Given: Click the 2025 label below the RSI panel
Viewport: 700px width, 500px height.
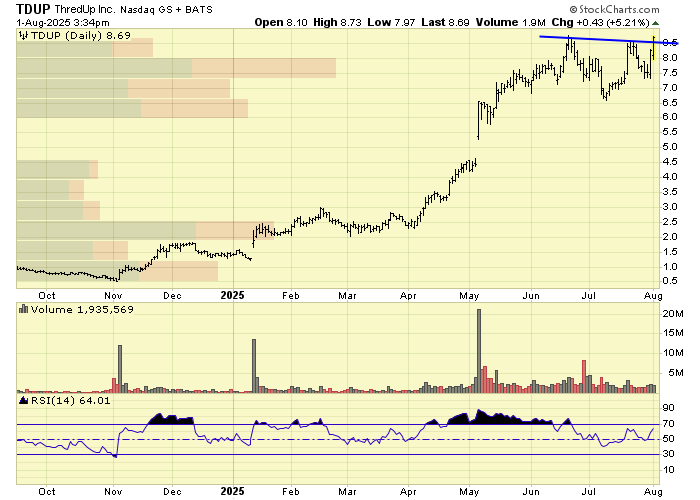Looking at the screenshot, I should (233, 492).
